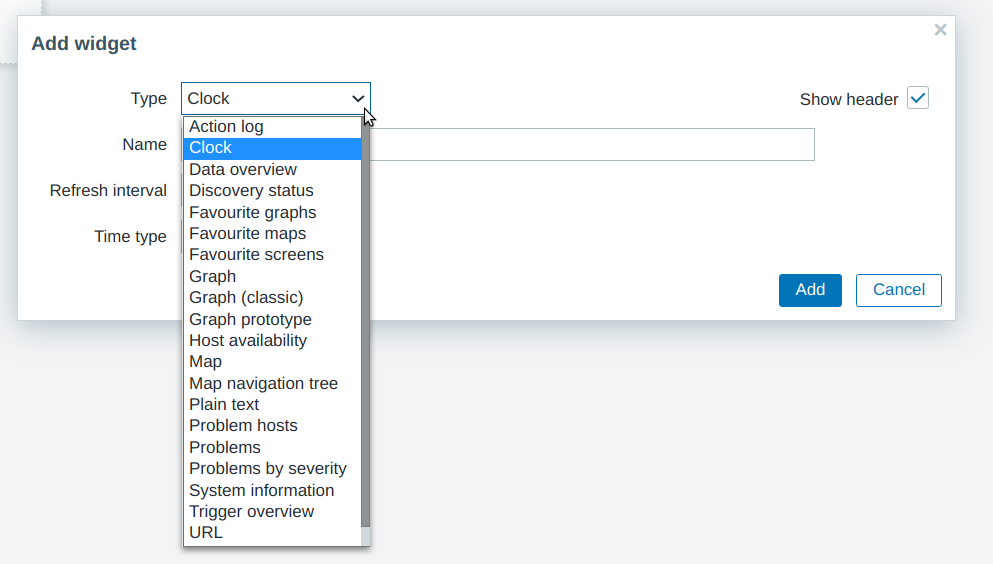Collapse the Type dropdown arrow
Image resolution: width=993 pixels, height=564 pixels.
[358, 98]
